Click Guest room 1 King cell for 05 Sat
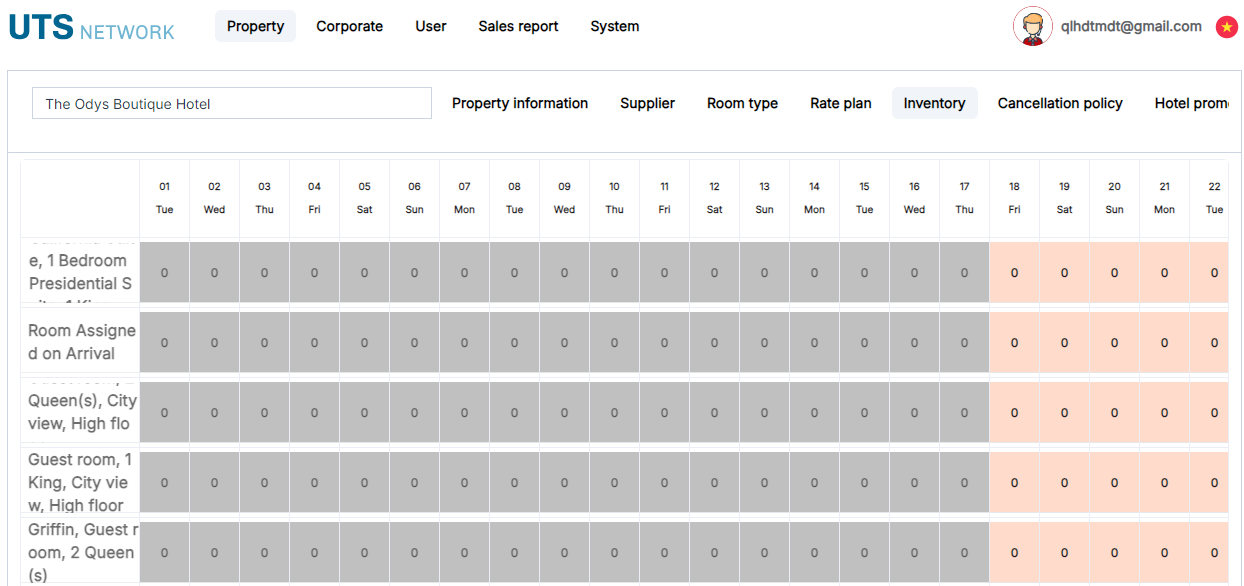The image size is (1244, 586). click(365, 482)
